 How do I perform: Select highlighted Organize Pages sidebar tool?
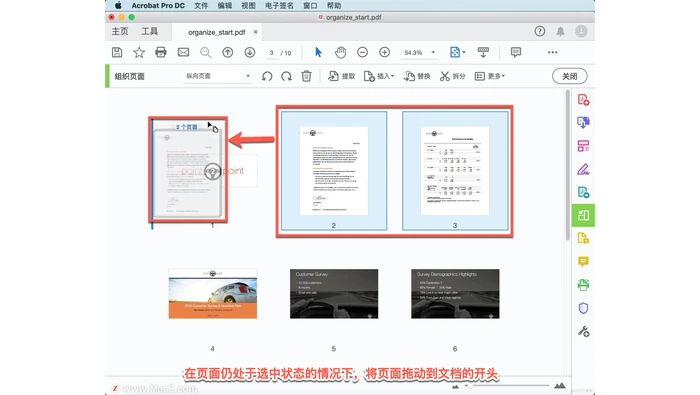pos(583,216)
